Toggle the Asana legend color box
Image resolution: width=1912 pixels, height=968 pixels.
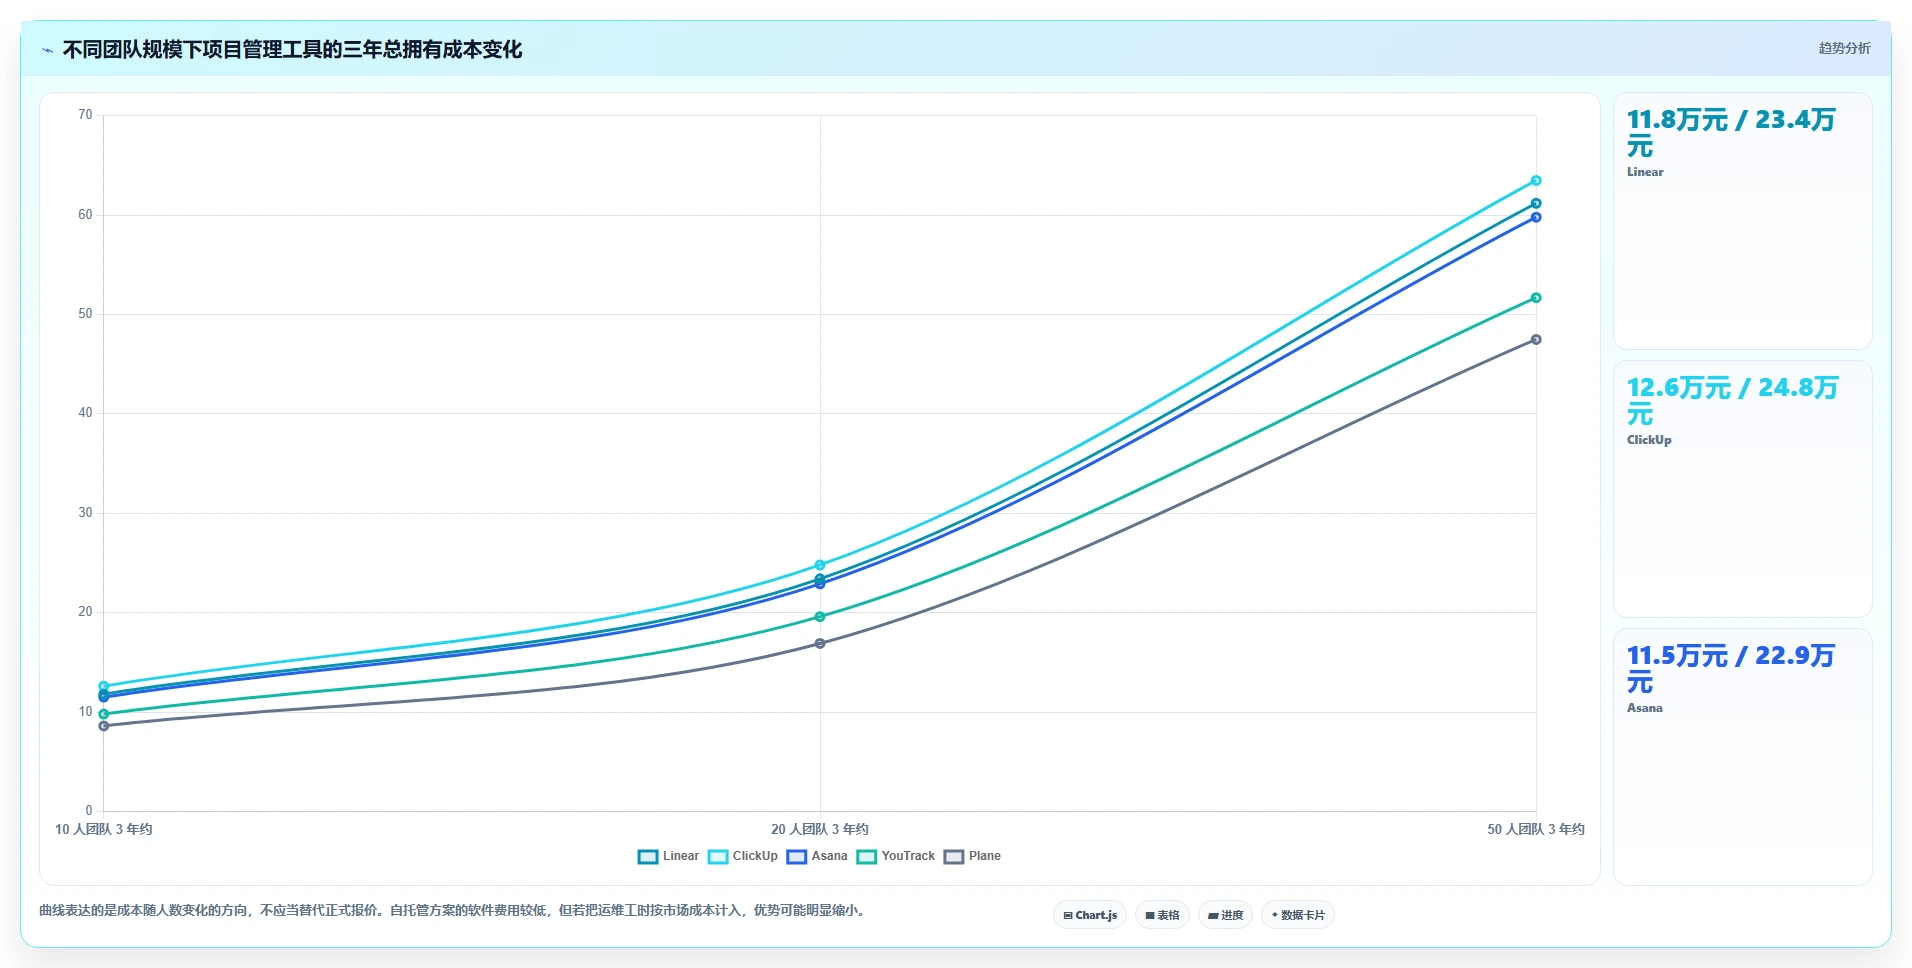(x=797, y=856)
